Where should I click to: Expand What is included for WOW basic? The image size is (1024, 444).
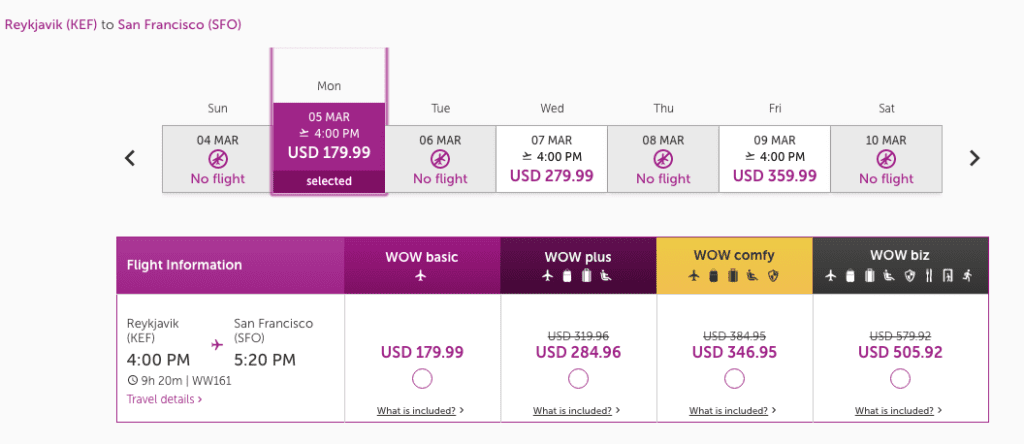tap(420, 410)
